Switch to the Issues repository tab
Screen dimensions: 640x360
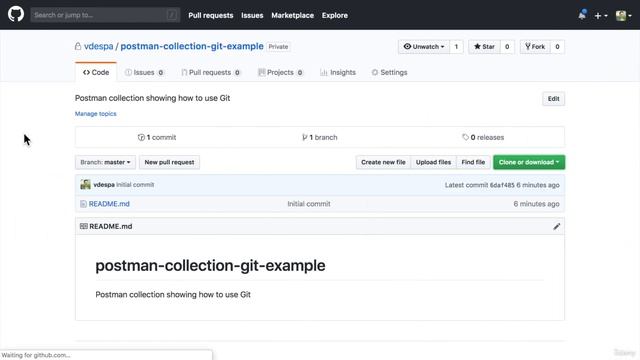pyautogui.click(x=144, y=72)
